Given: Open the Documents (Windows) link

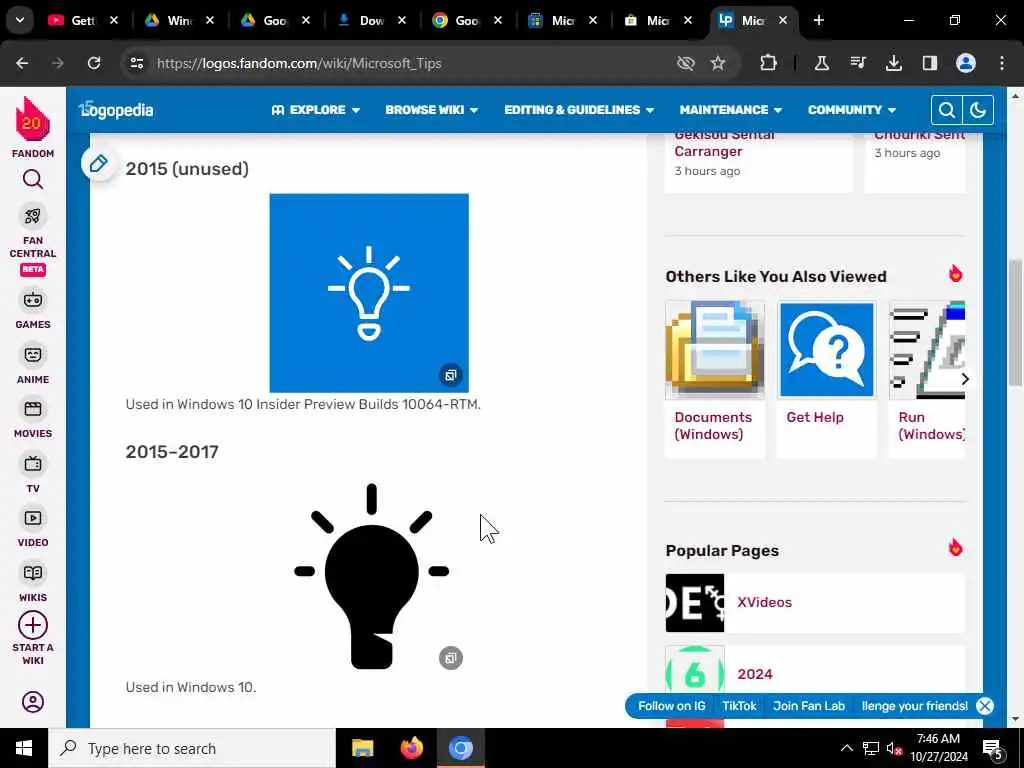Looking at the screenshot, I should pyautogui.click(x=713, y=426).
